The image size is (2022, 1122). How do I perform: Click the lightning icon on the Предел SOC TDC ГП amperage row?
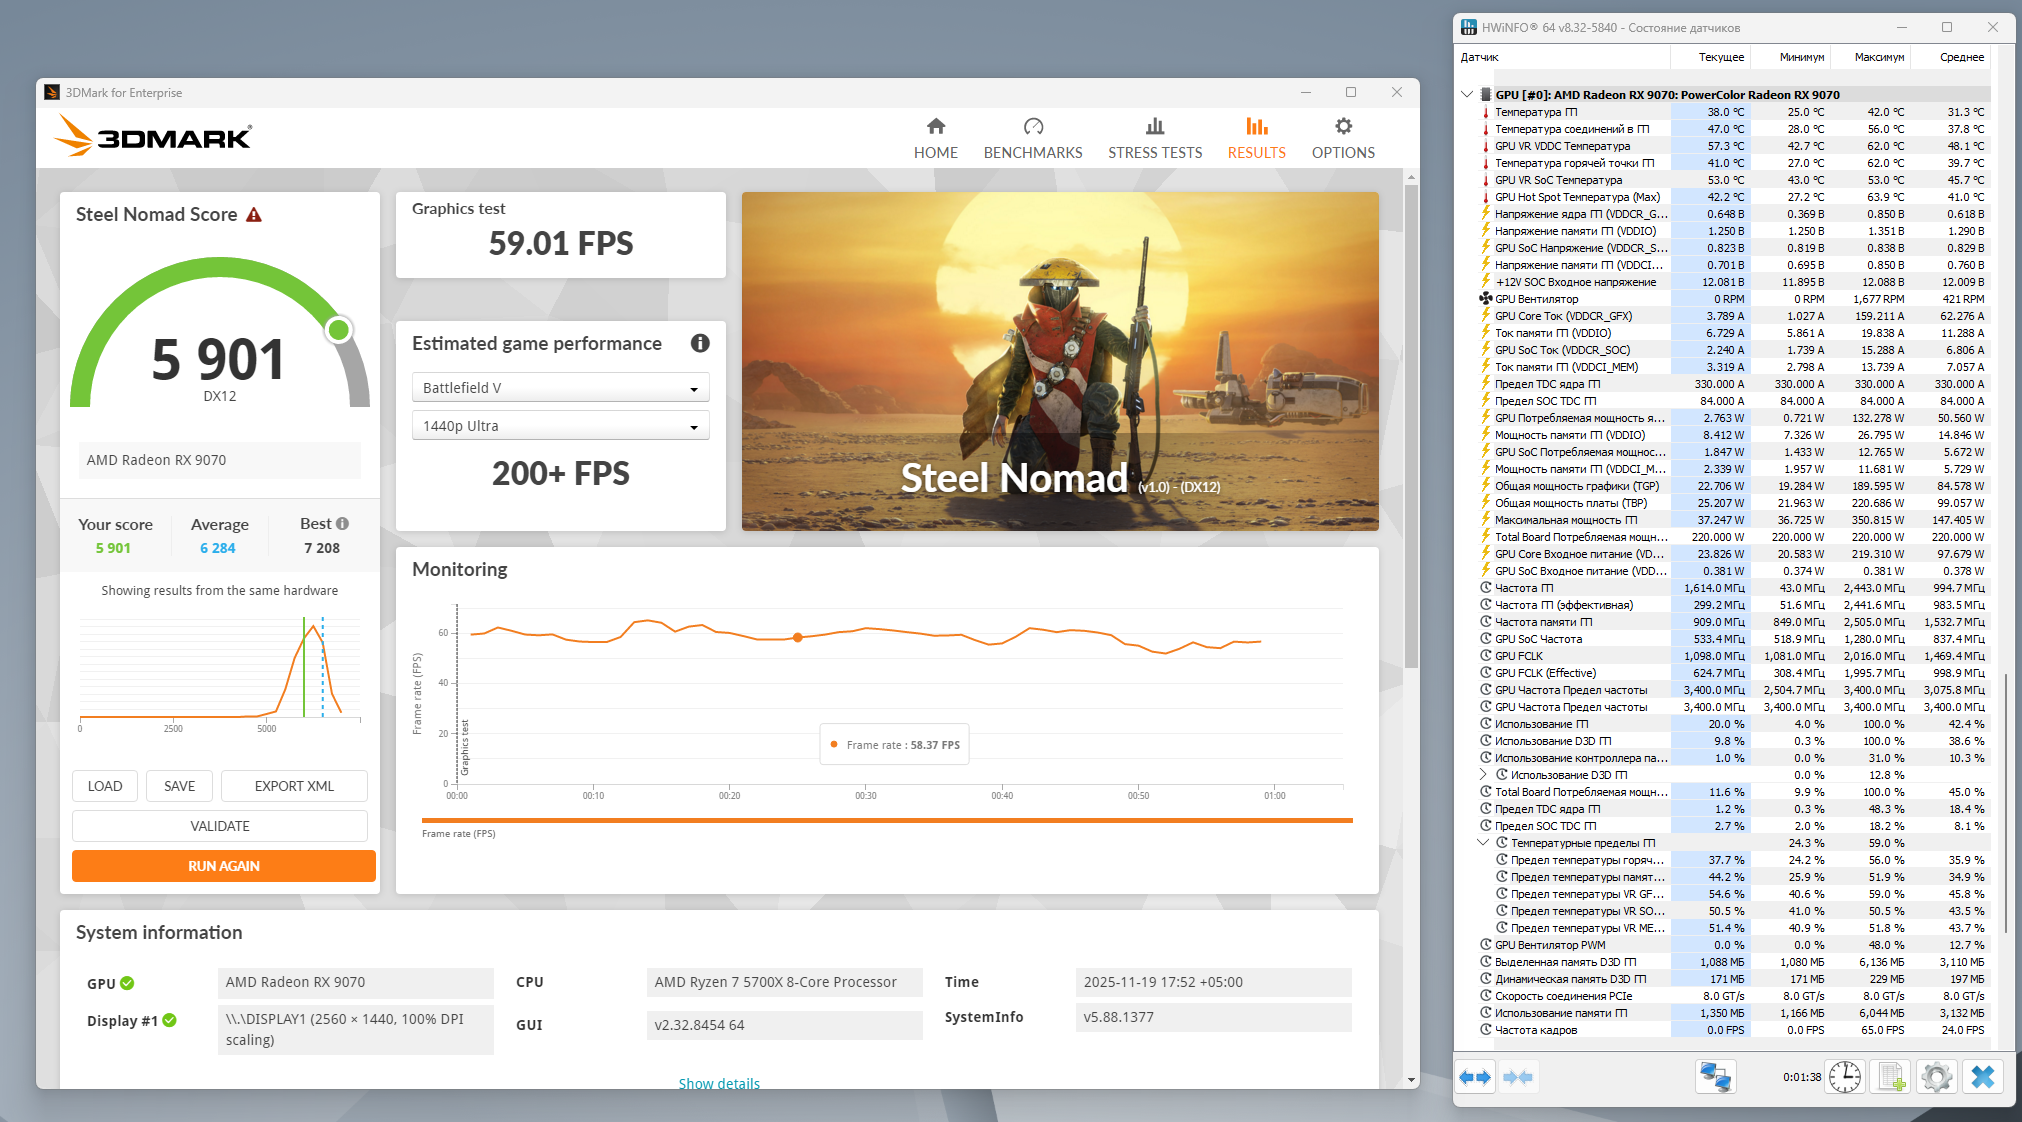(1486, 401)
